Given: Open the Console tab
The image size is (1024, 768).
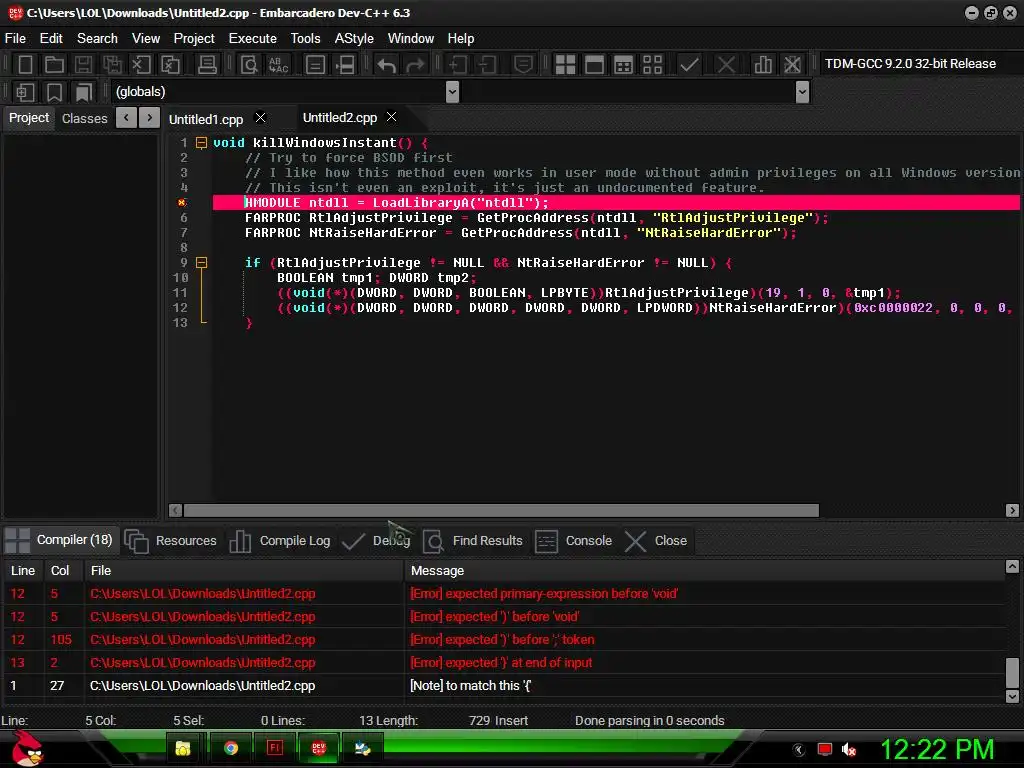Looking at the screenshot, I should point(573,541).
